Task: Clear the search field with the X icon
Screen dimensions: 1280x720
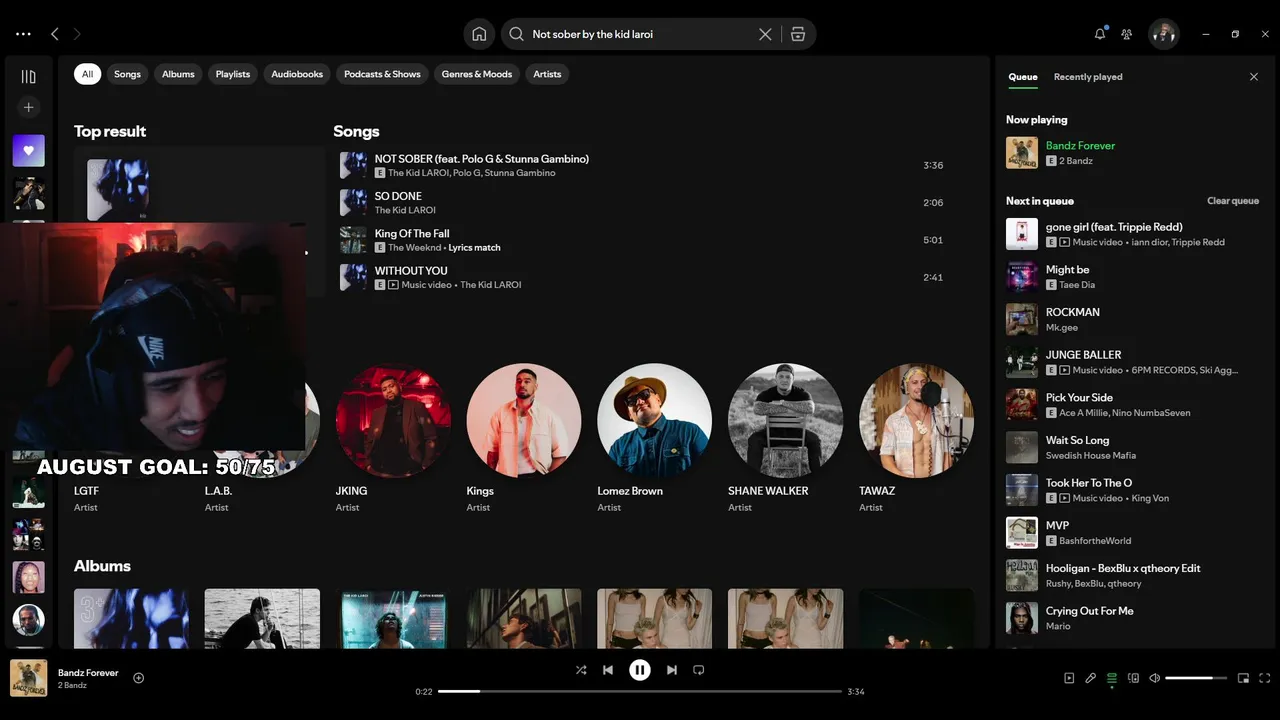Action: point(765,34)
